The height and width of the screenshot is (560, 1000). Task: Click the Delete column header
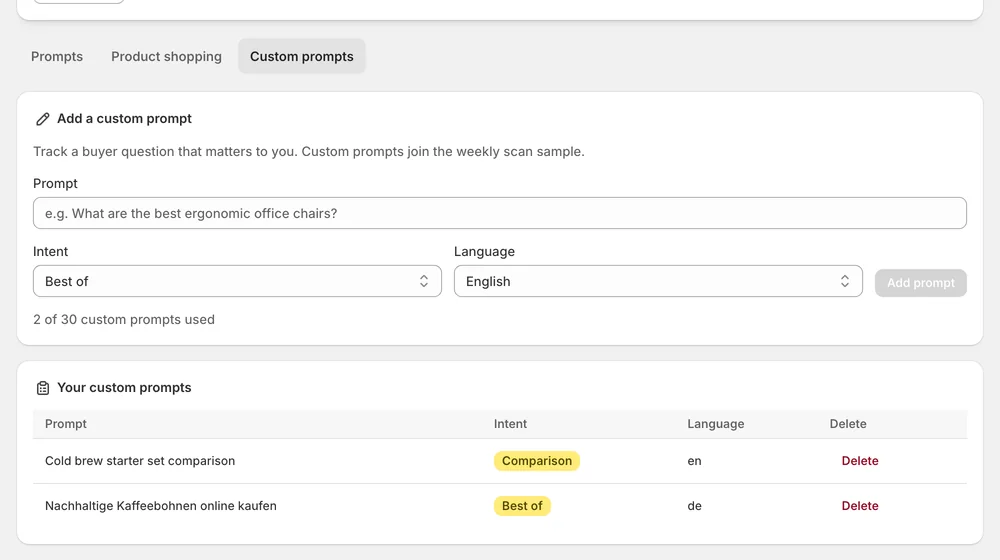point(848,424)
